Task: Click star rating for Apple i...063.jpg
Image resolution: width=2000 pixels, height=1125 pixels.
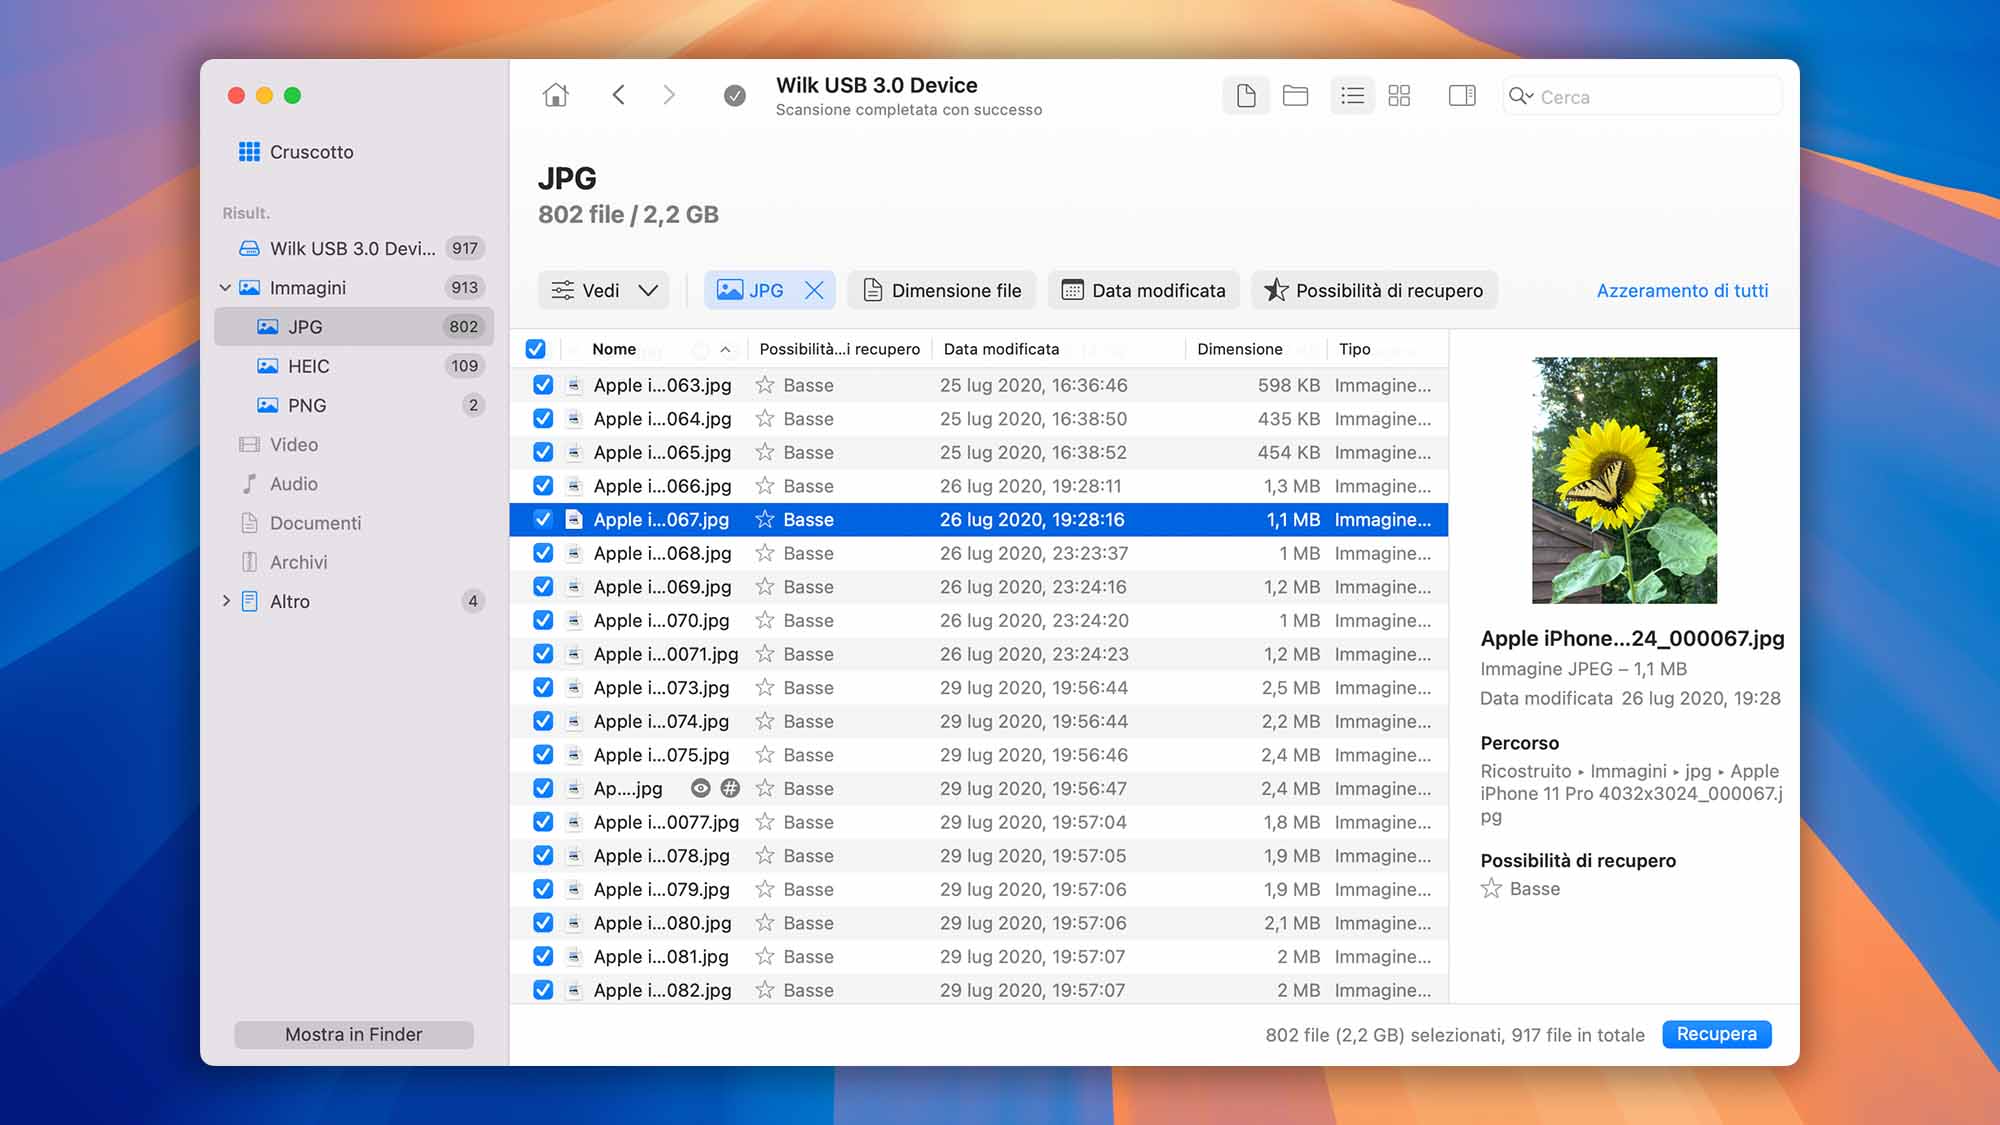Action: (765, 385)
